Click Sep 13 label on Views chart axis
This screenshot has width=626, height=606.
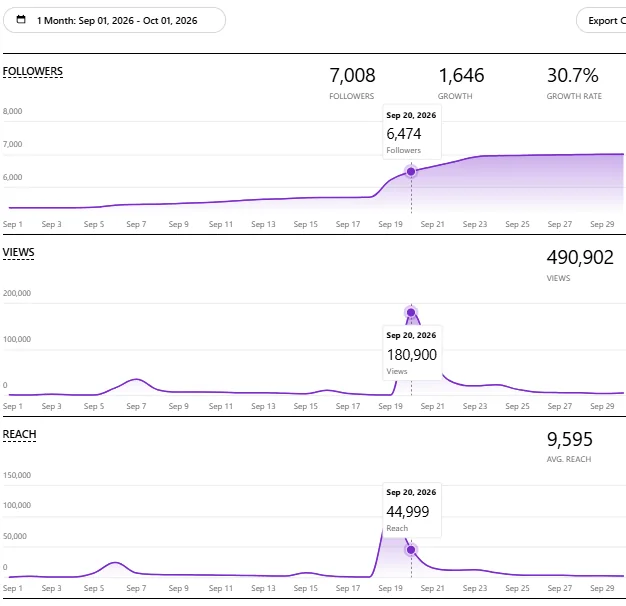coord(263,406)
